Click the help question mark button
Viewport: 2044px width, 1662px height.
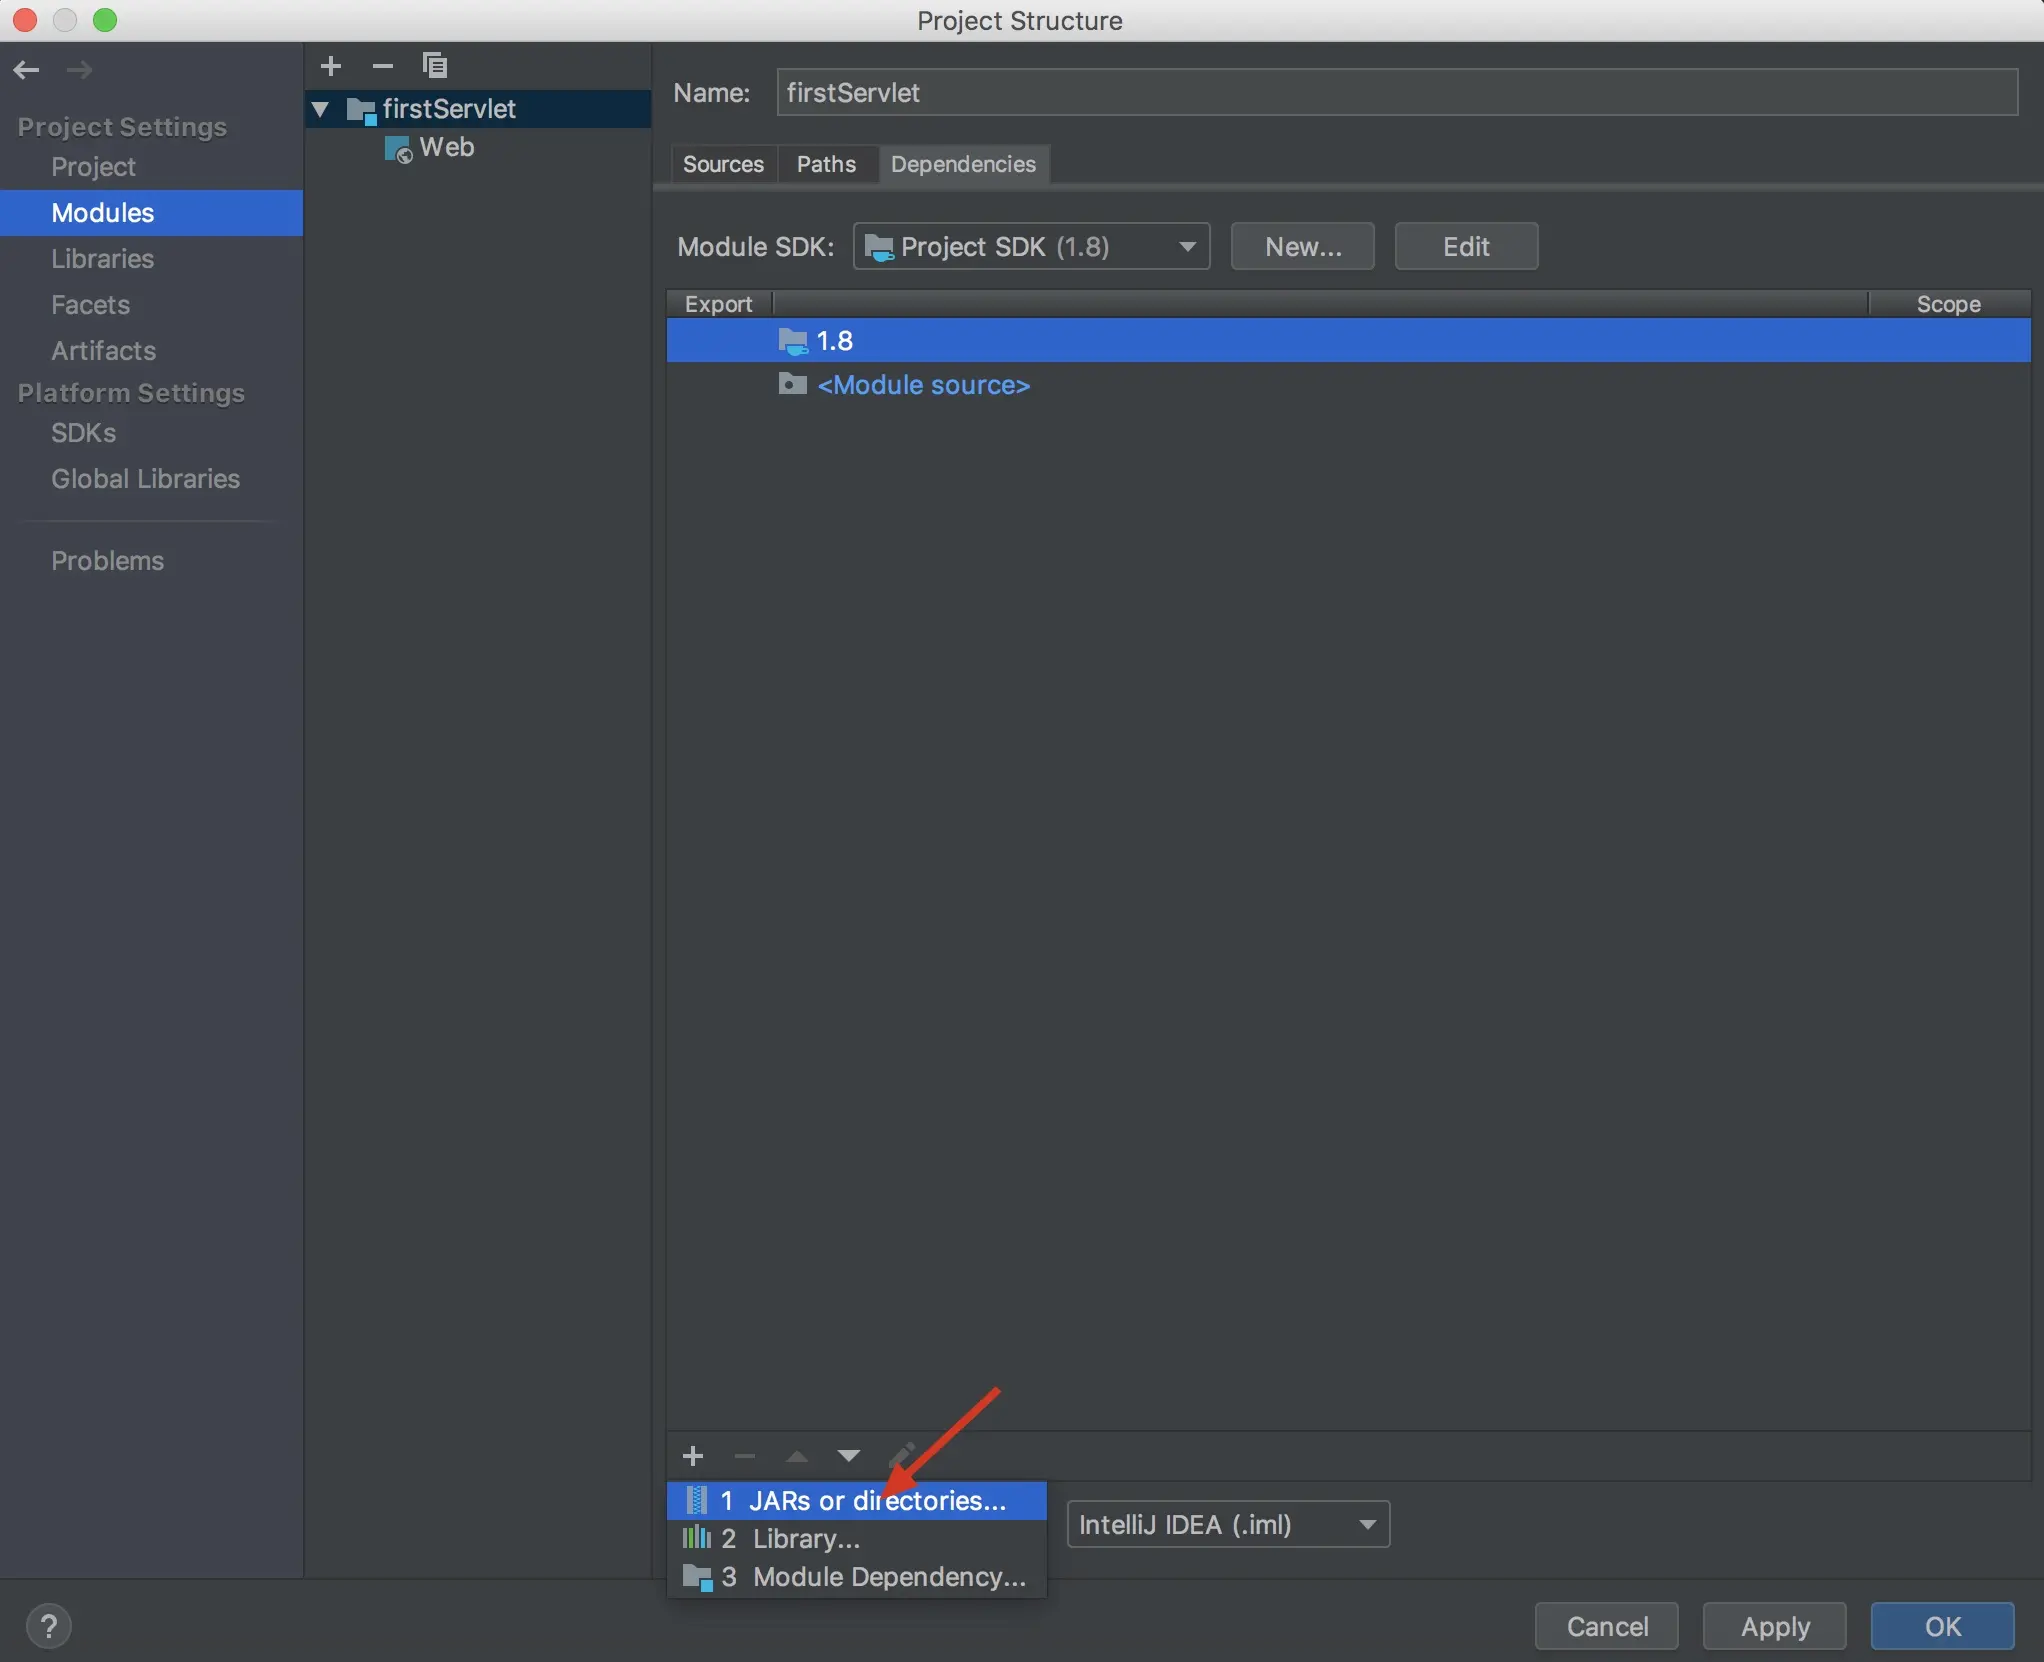(48, 1626)
